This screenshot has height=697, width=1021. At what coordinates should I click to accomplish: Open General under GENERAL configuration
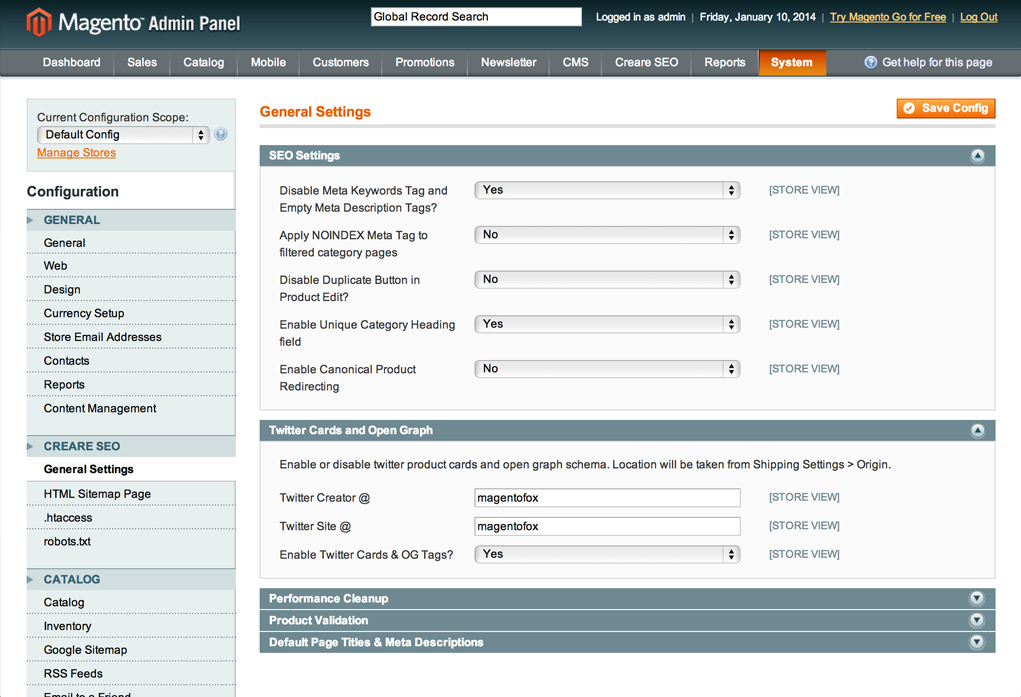pos(64,243)
